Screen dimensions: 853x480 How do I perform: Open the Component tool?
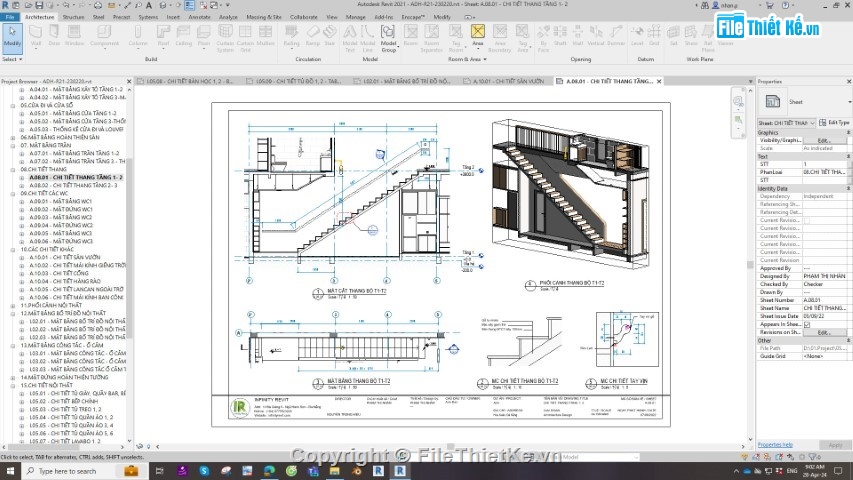pyautogui.click(x=104, y=36)
